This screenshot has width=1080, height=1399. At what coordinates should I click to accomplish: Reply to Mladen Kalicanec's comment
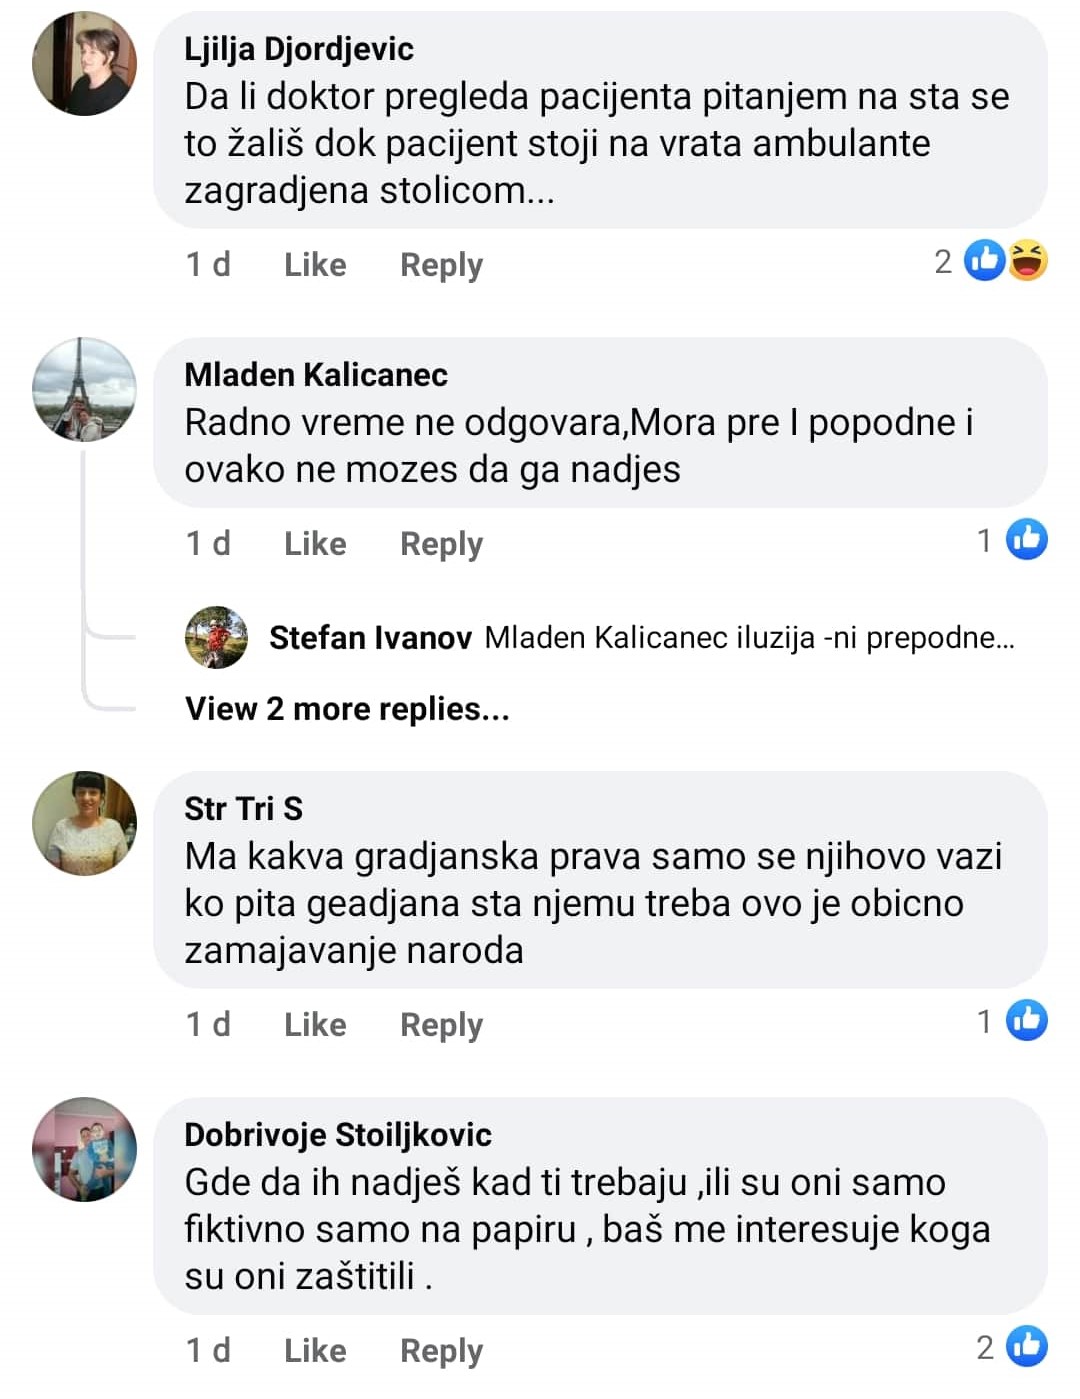[441, 544]
